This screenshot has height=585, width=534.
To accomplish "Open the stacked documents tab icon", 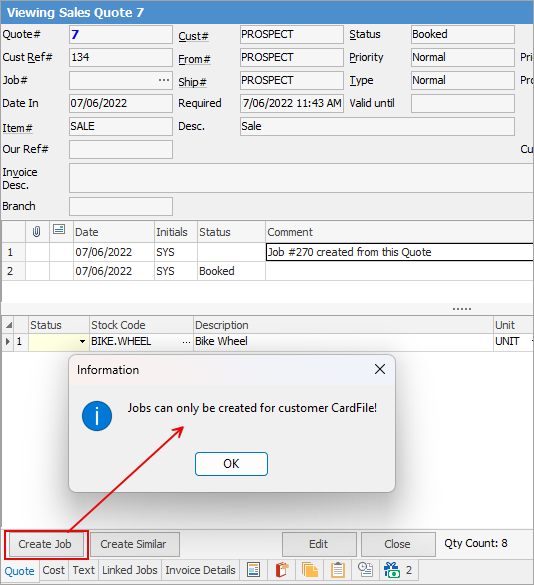I will [x=310, y=570].
